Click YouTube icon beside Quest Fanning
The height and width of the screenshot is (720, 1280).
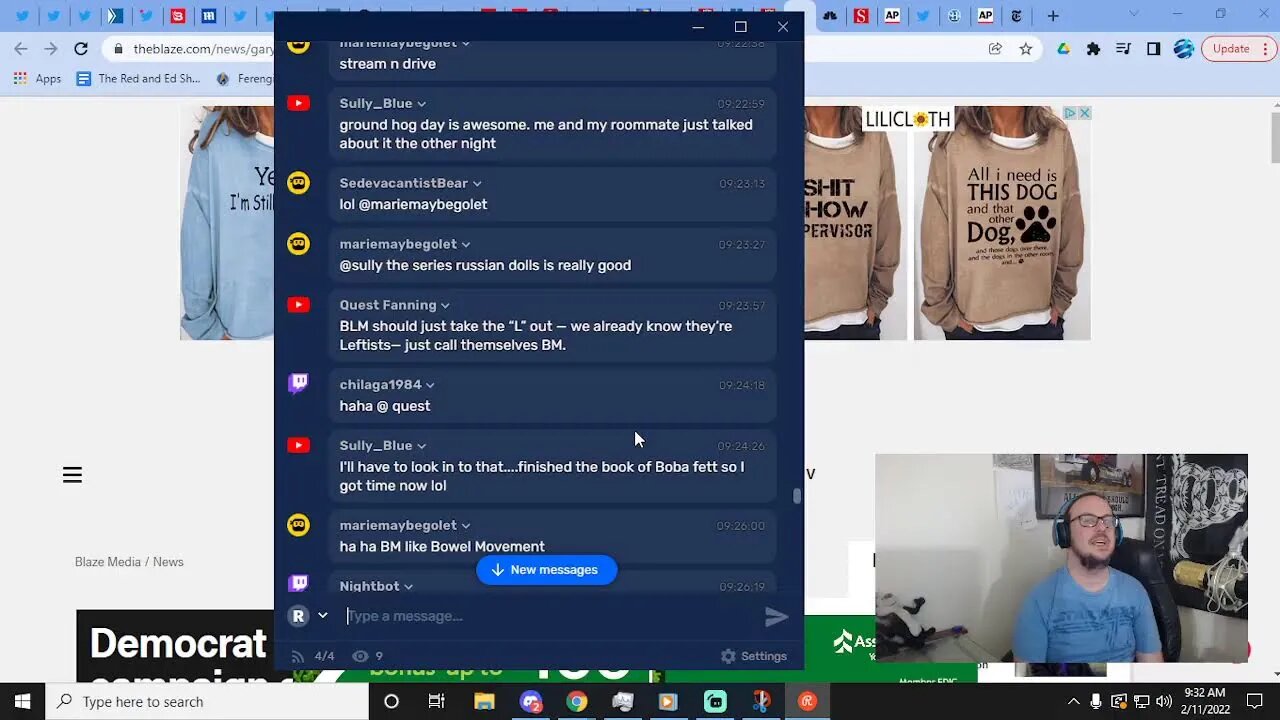[298, 304]
